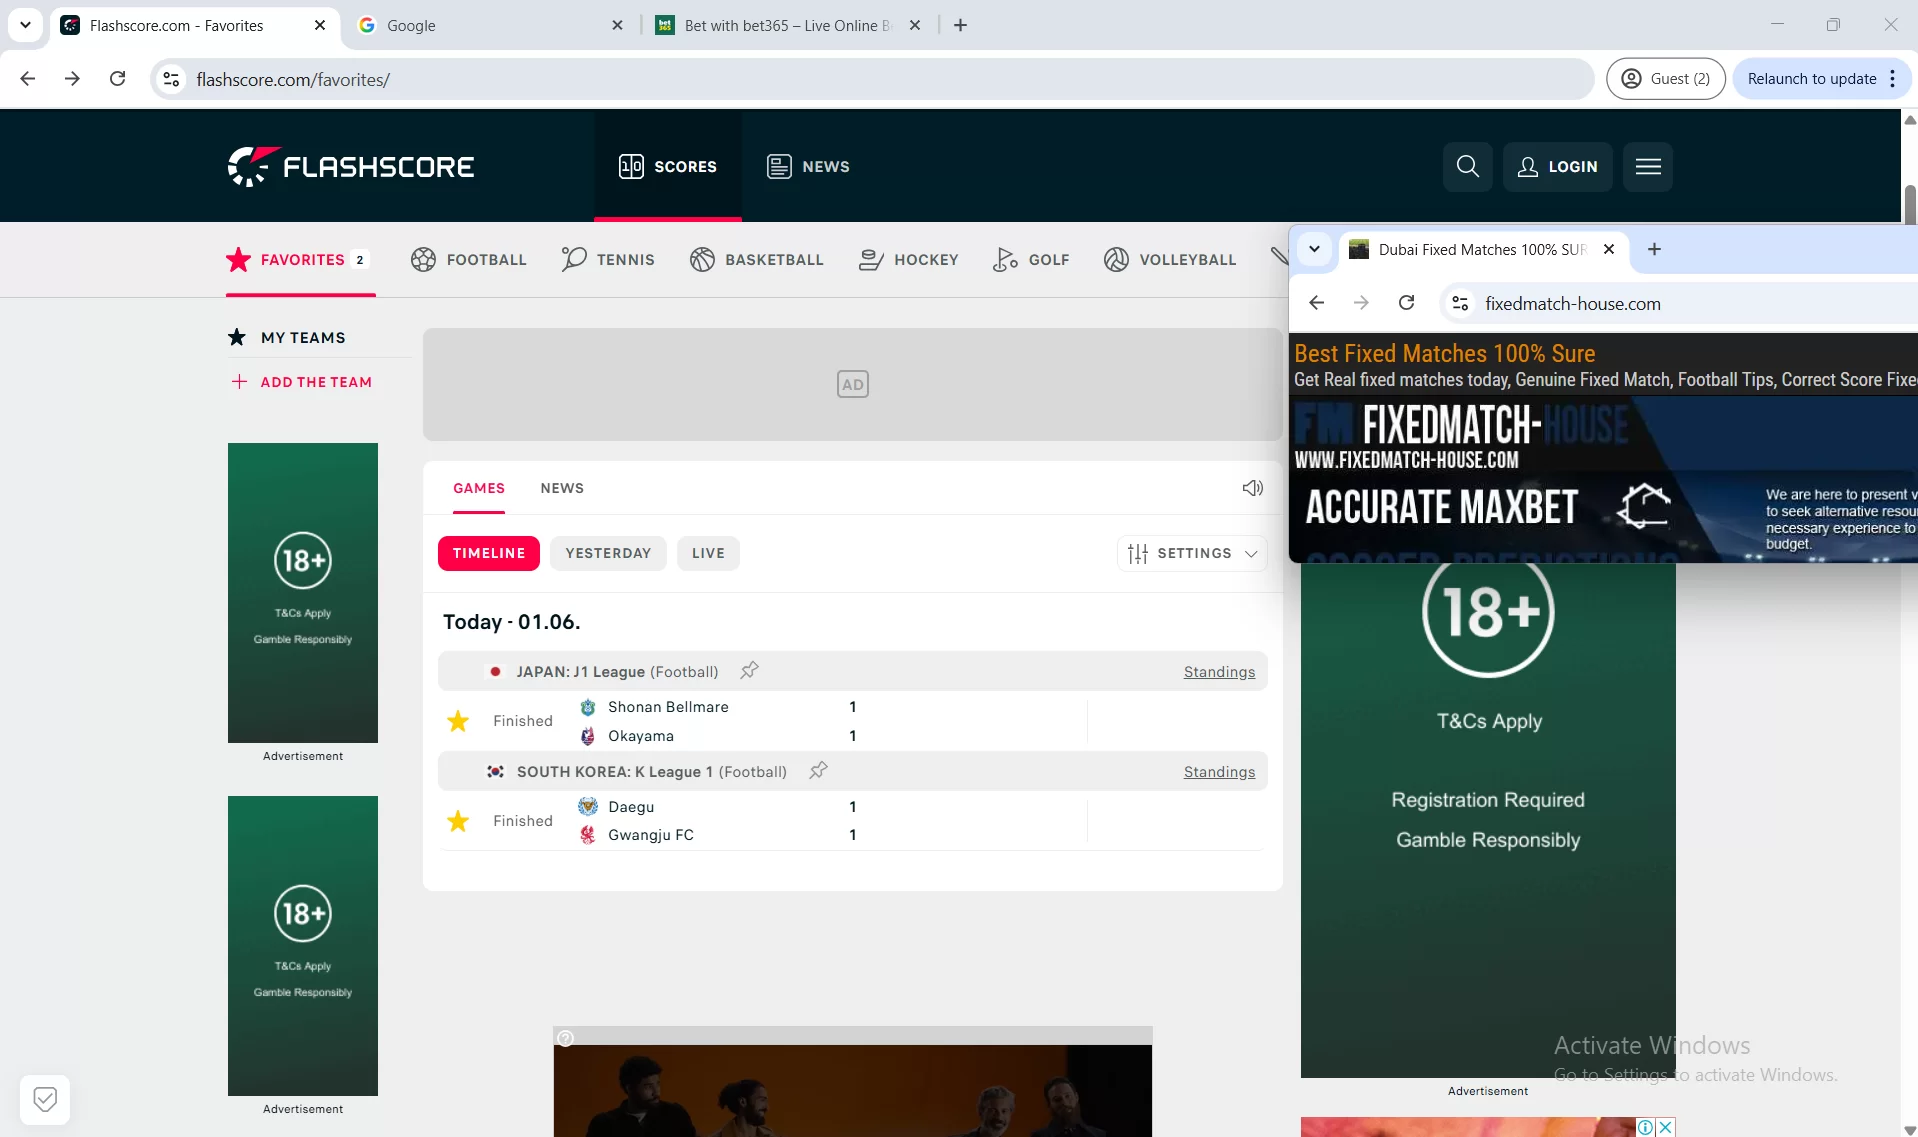Image resolution: width=1918 pixels, height=1137 pixels.
Task: Click the sound speaker icon
Action: point(1252,488)
